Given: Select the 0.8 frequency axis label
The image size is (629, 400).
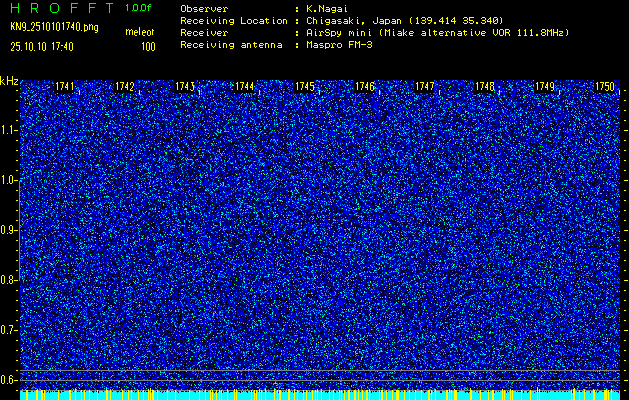Looking at the screenshot, I should point(9,279).
